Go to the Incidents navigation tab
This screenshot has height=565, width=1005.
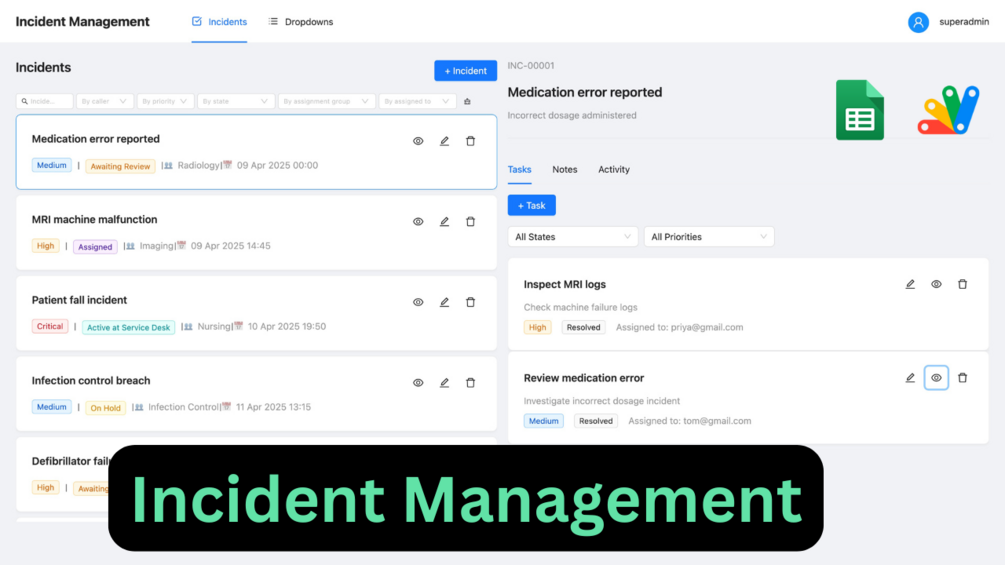click(219, 22)
